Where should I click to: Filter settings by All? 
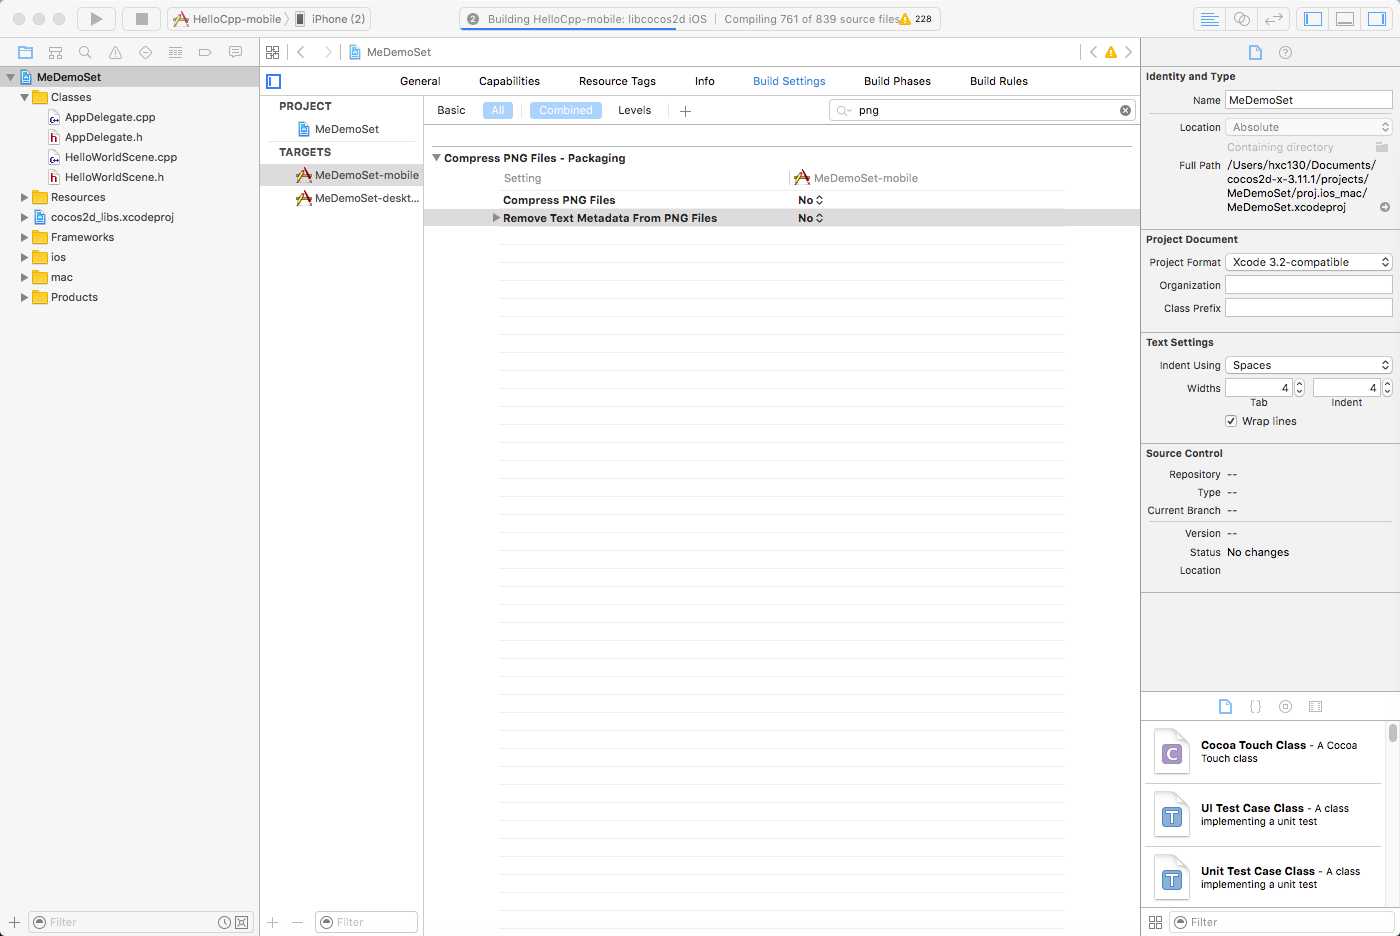pos(498,110)
